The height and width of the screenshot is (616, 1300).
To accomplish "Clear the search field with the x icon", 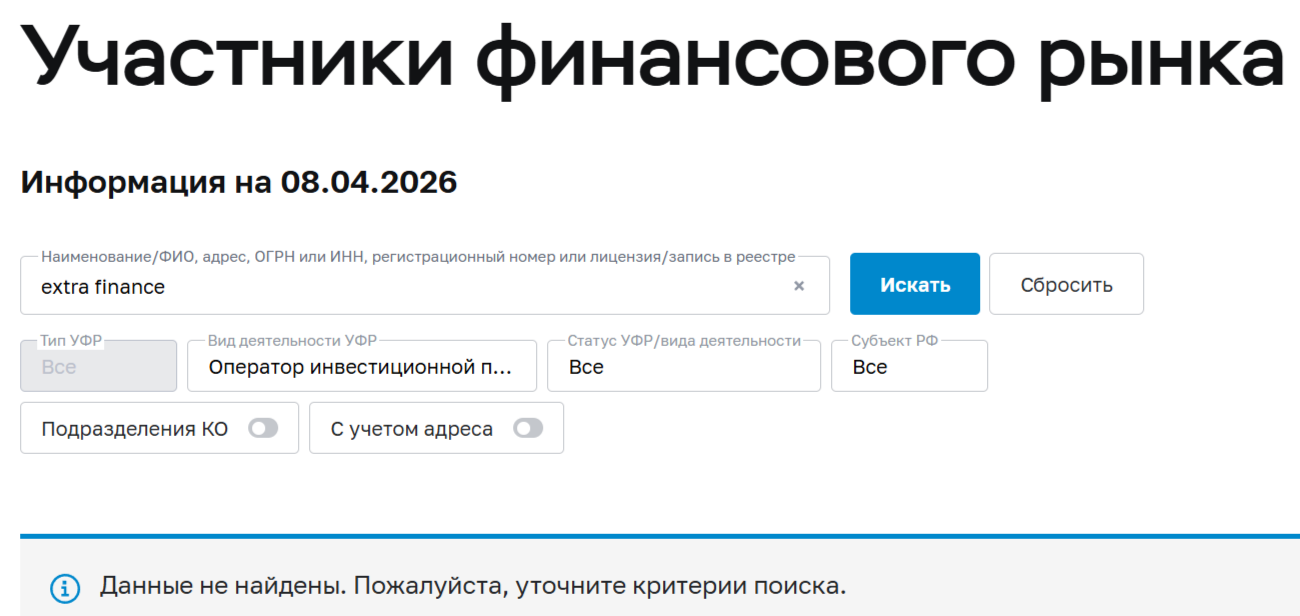I will [x=799, y=286].
